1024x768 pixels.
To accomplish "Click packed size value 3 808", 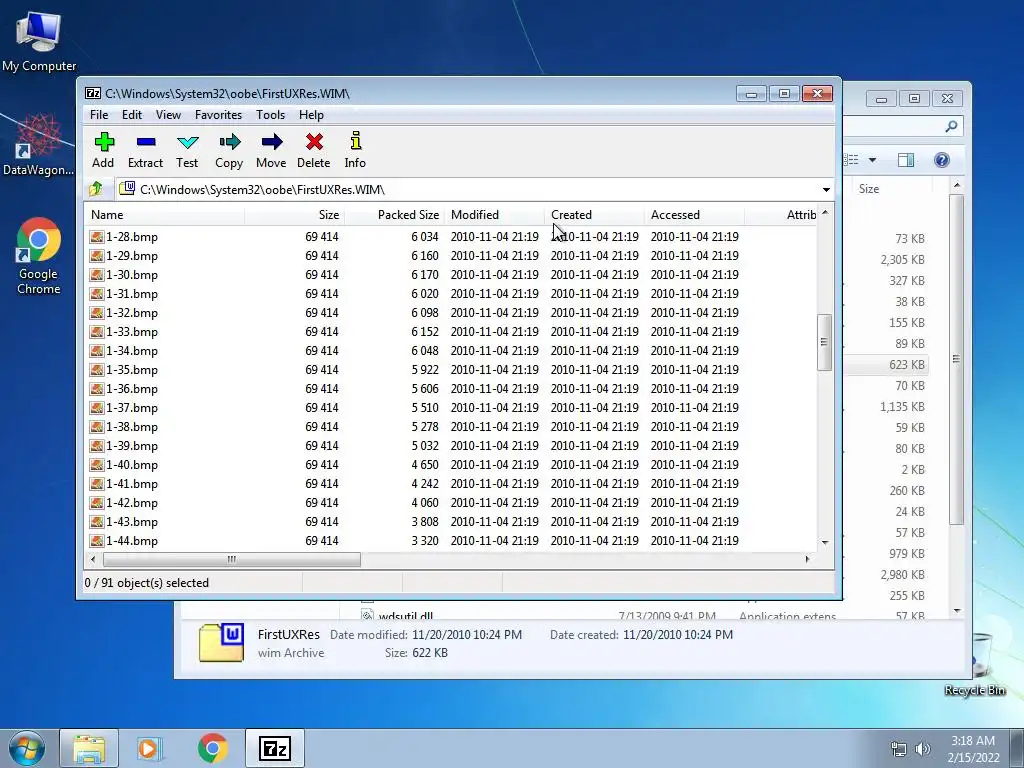I will [x=424, y=522].
